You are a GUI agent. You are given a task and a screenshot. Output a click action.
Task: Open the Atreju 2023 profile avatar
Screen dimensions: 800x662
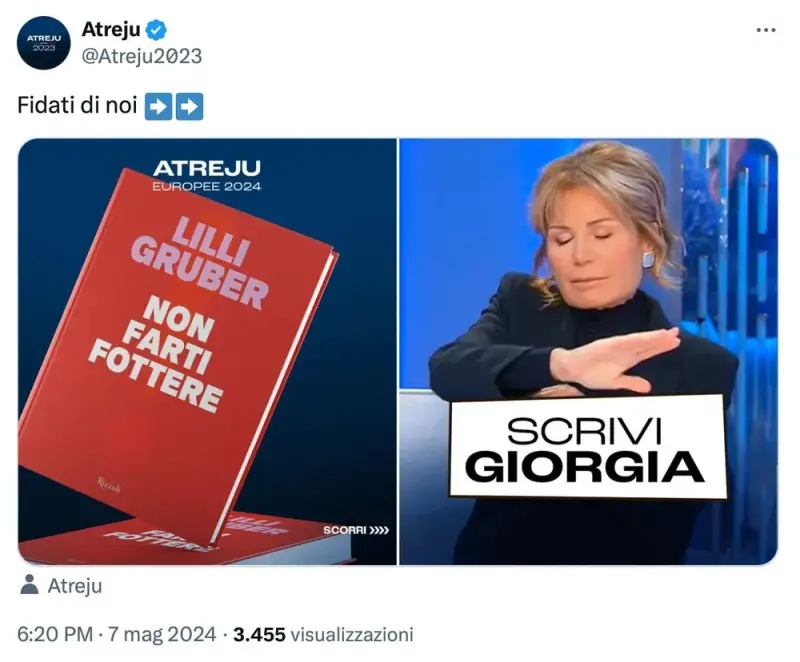point(43,43)
